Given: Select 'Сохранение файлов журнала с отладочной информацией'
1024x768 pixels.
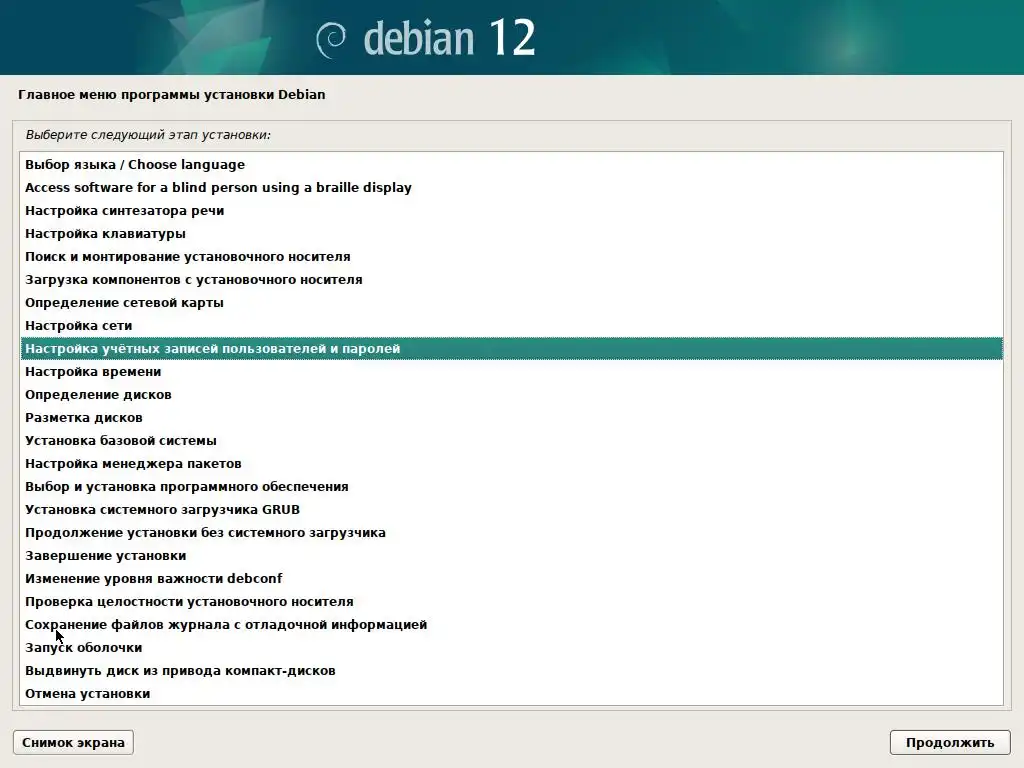Looking at the screenshot, I should (x=511, y=624).
